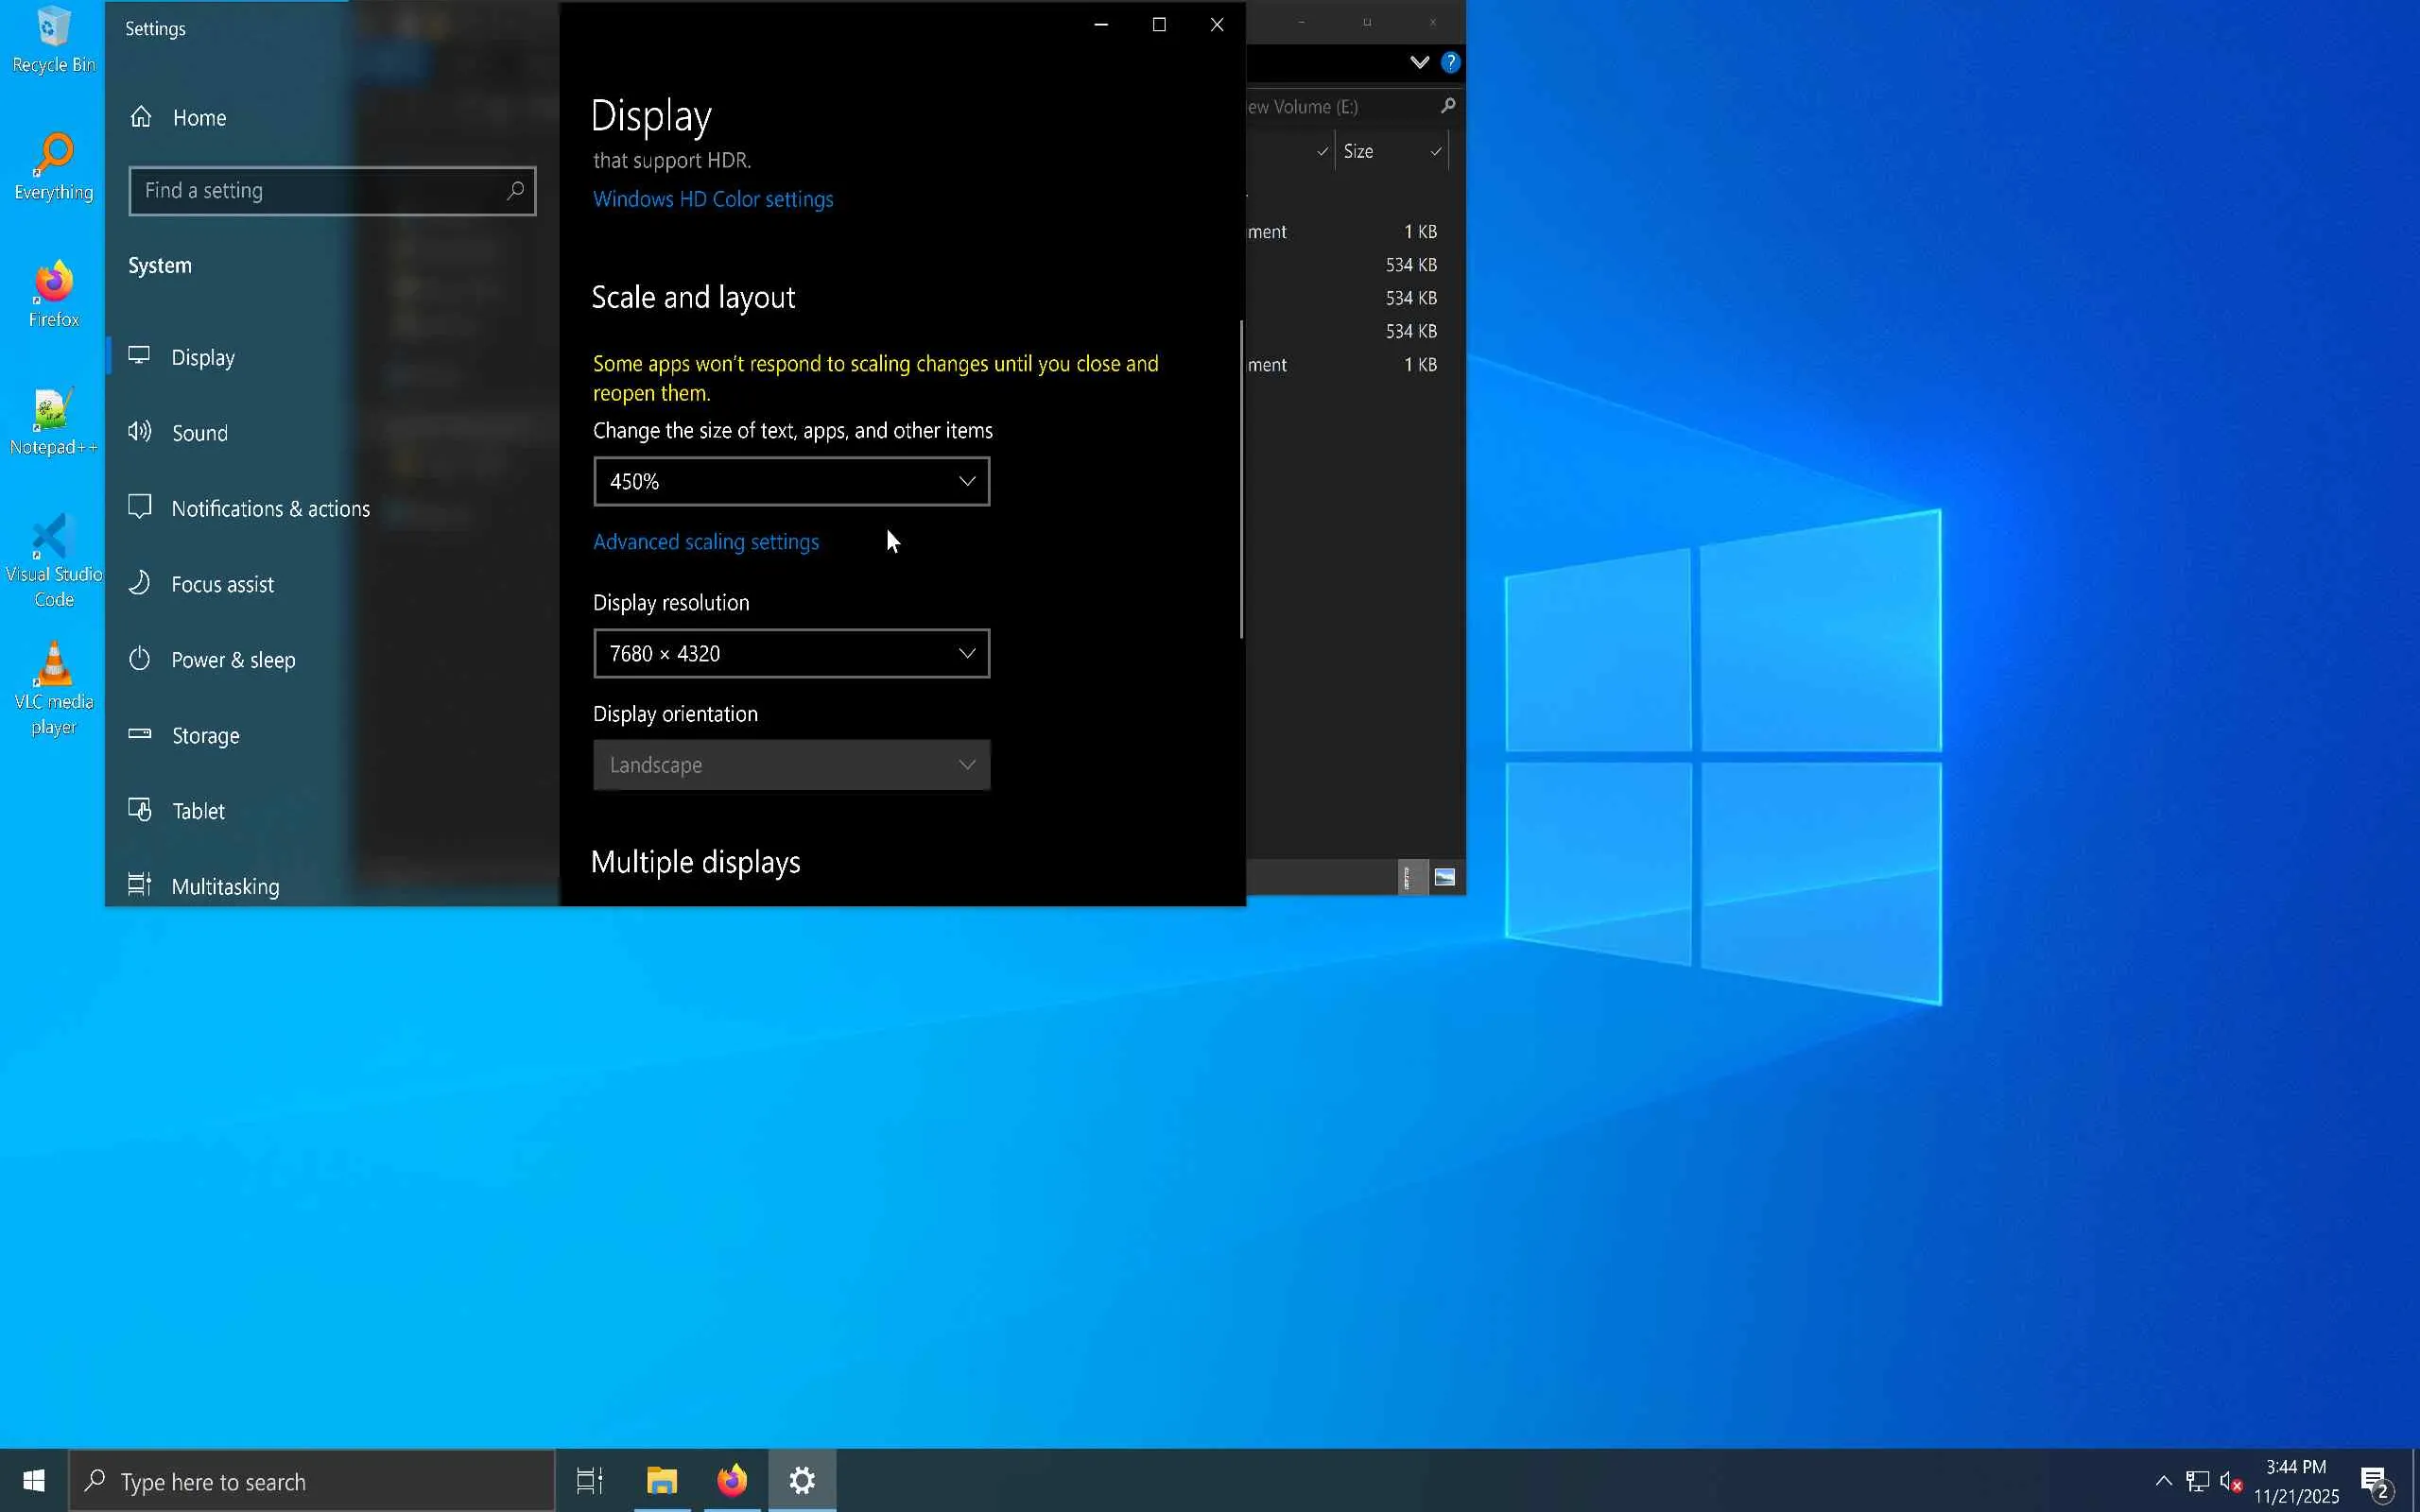Select the Display menu item
2420x1512 pixels.
203,358
